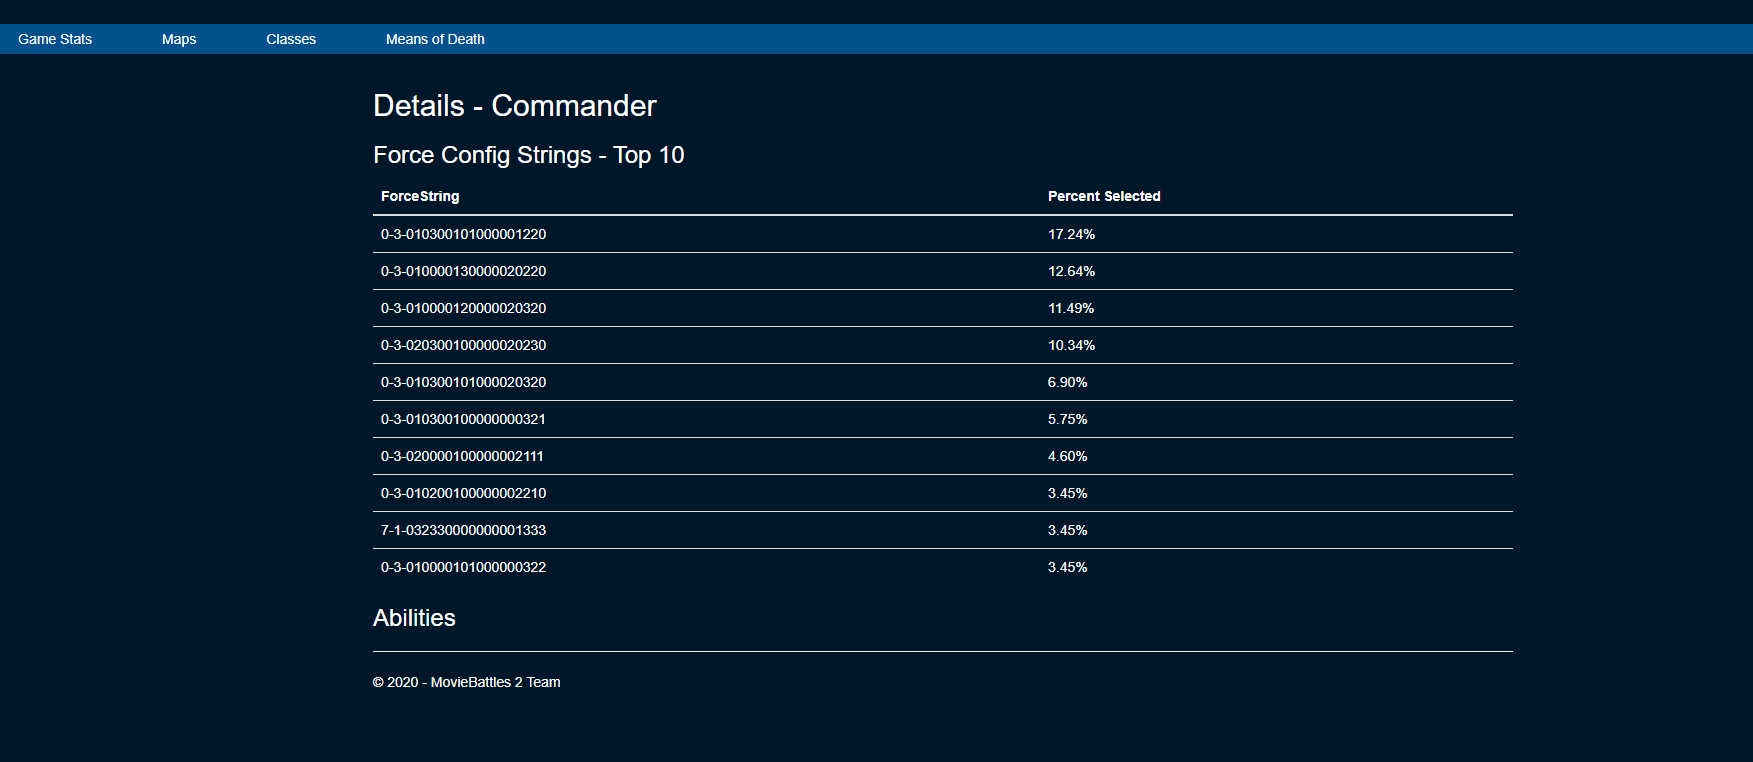
Task: Click the 17.24% percentage value
Action: point(1071,234)
